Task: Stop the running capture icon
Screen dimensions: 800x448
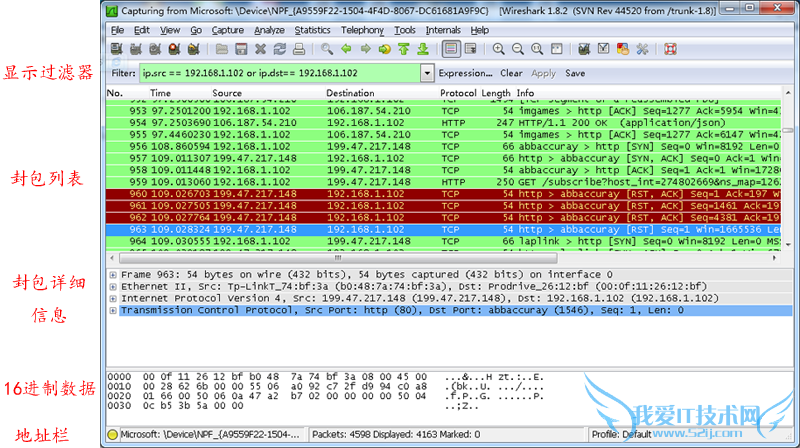Action: tap(174, 49)
